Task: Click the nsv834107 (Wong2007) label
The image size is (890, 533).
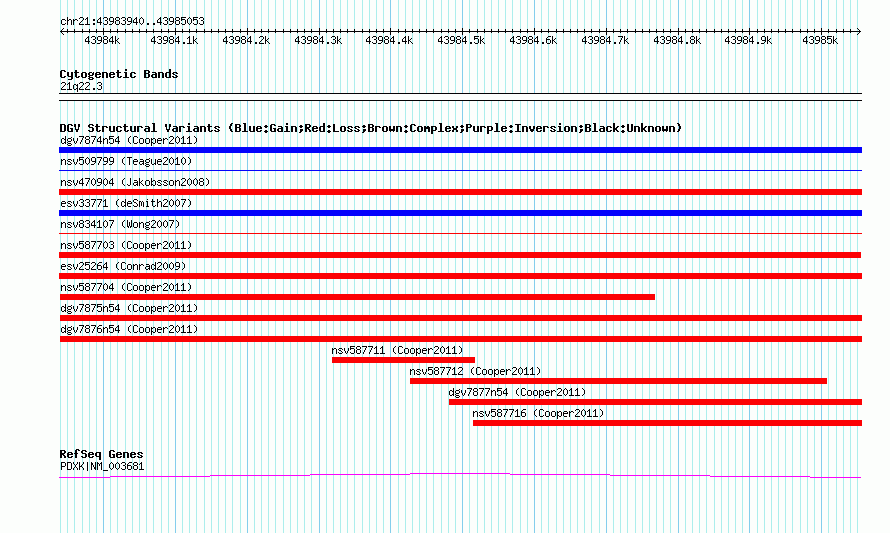Action: [120, 224]
